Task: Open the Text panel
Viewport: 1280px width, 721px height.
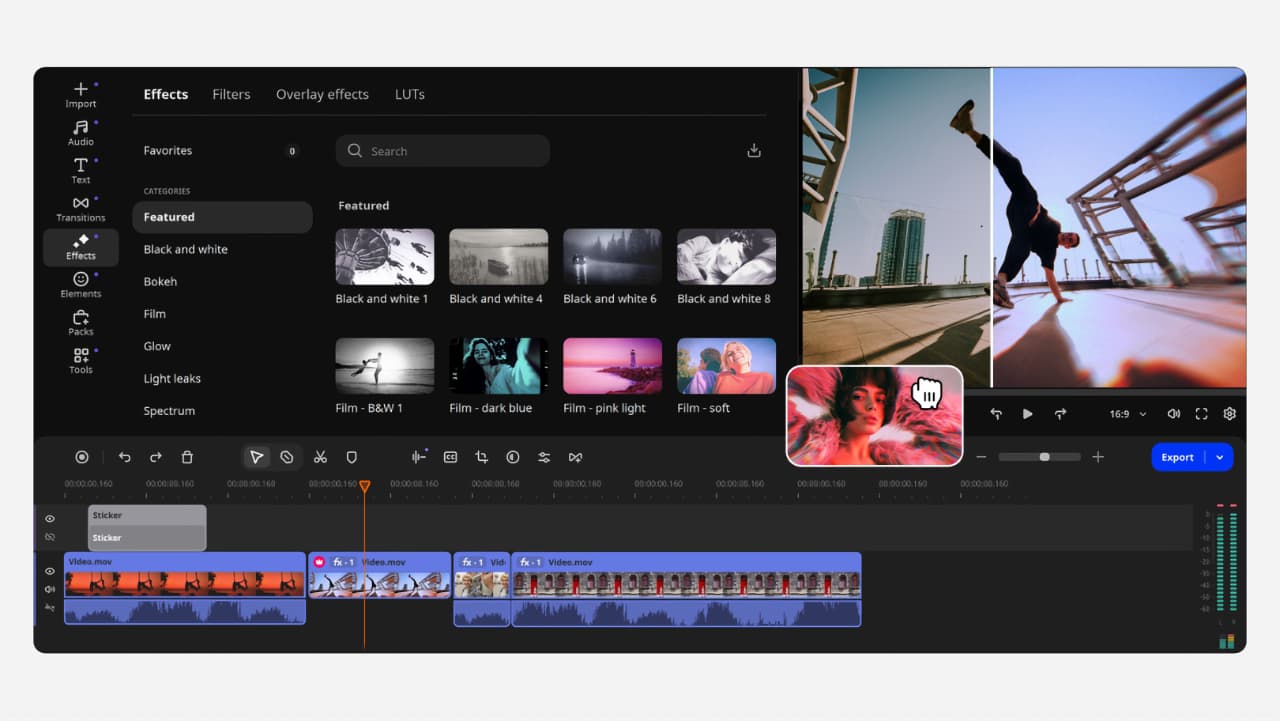Action: [80, 168]
